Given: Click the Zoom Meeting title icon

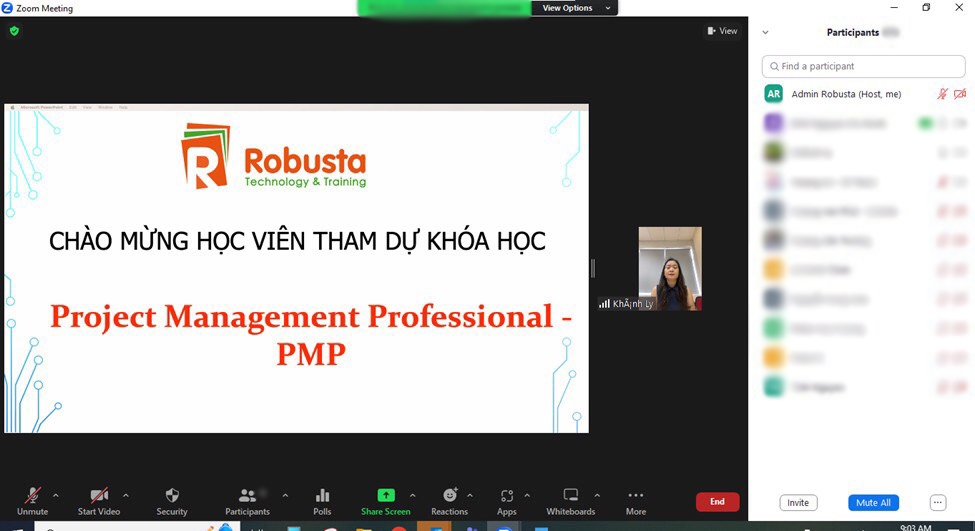Looking at the screenshot, I should [7, 8].
